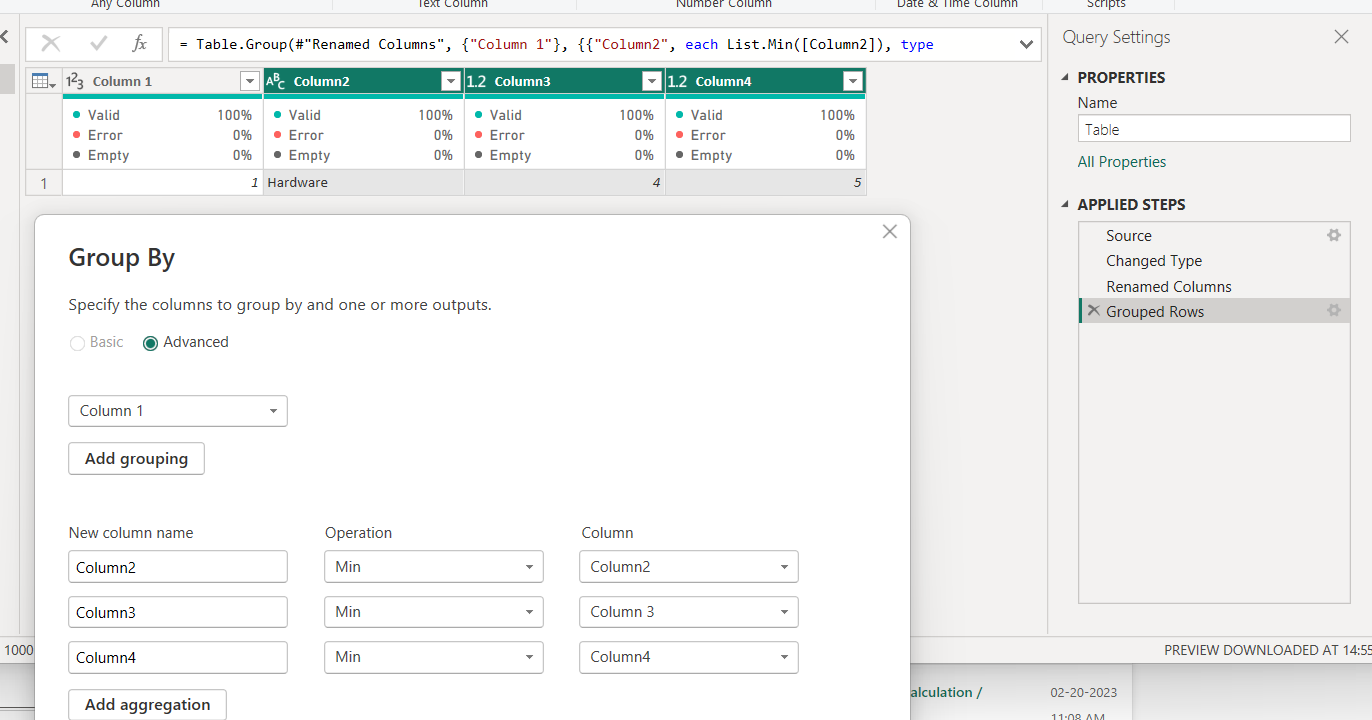Select the Advanced radio option
The width and height of the screenshot is (1372, 720).
pos(151,343)
